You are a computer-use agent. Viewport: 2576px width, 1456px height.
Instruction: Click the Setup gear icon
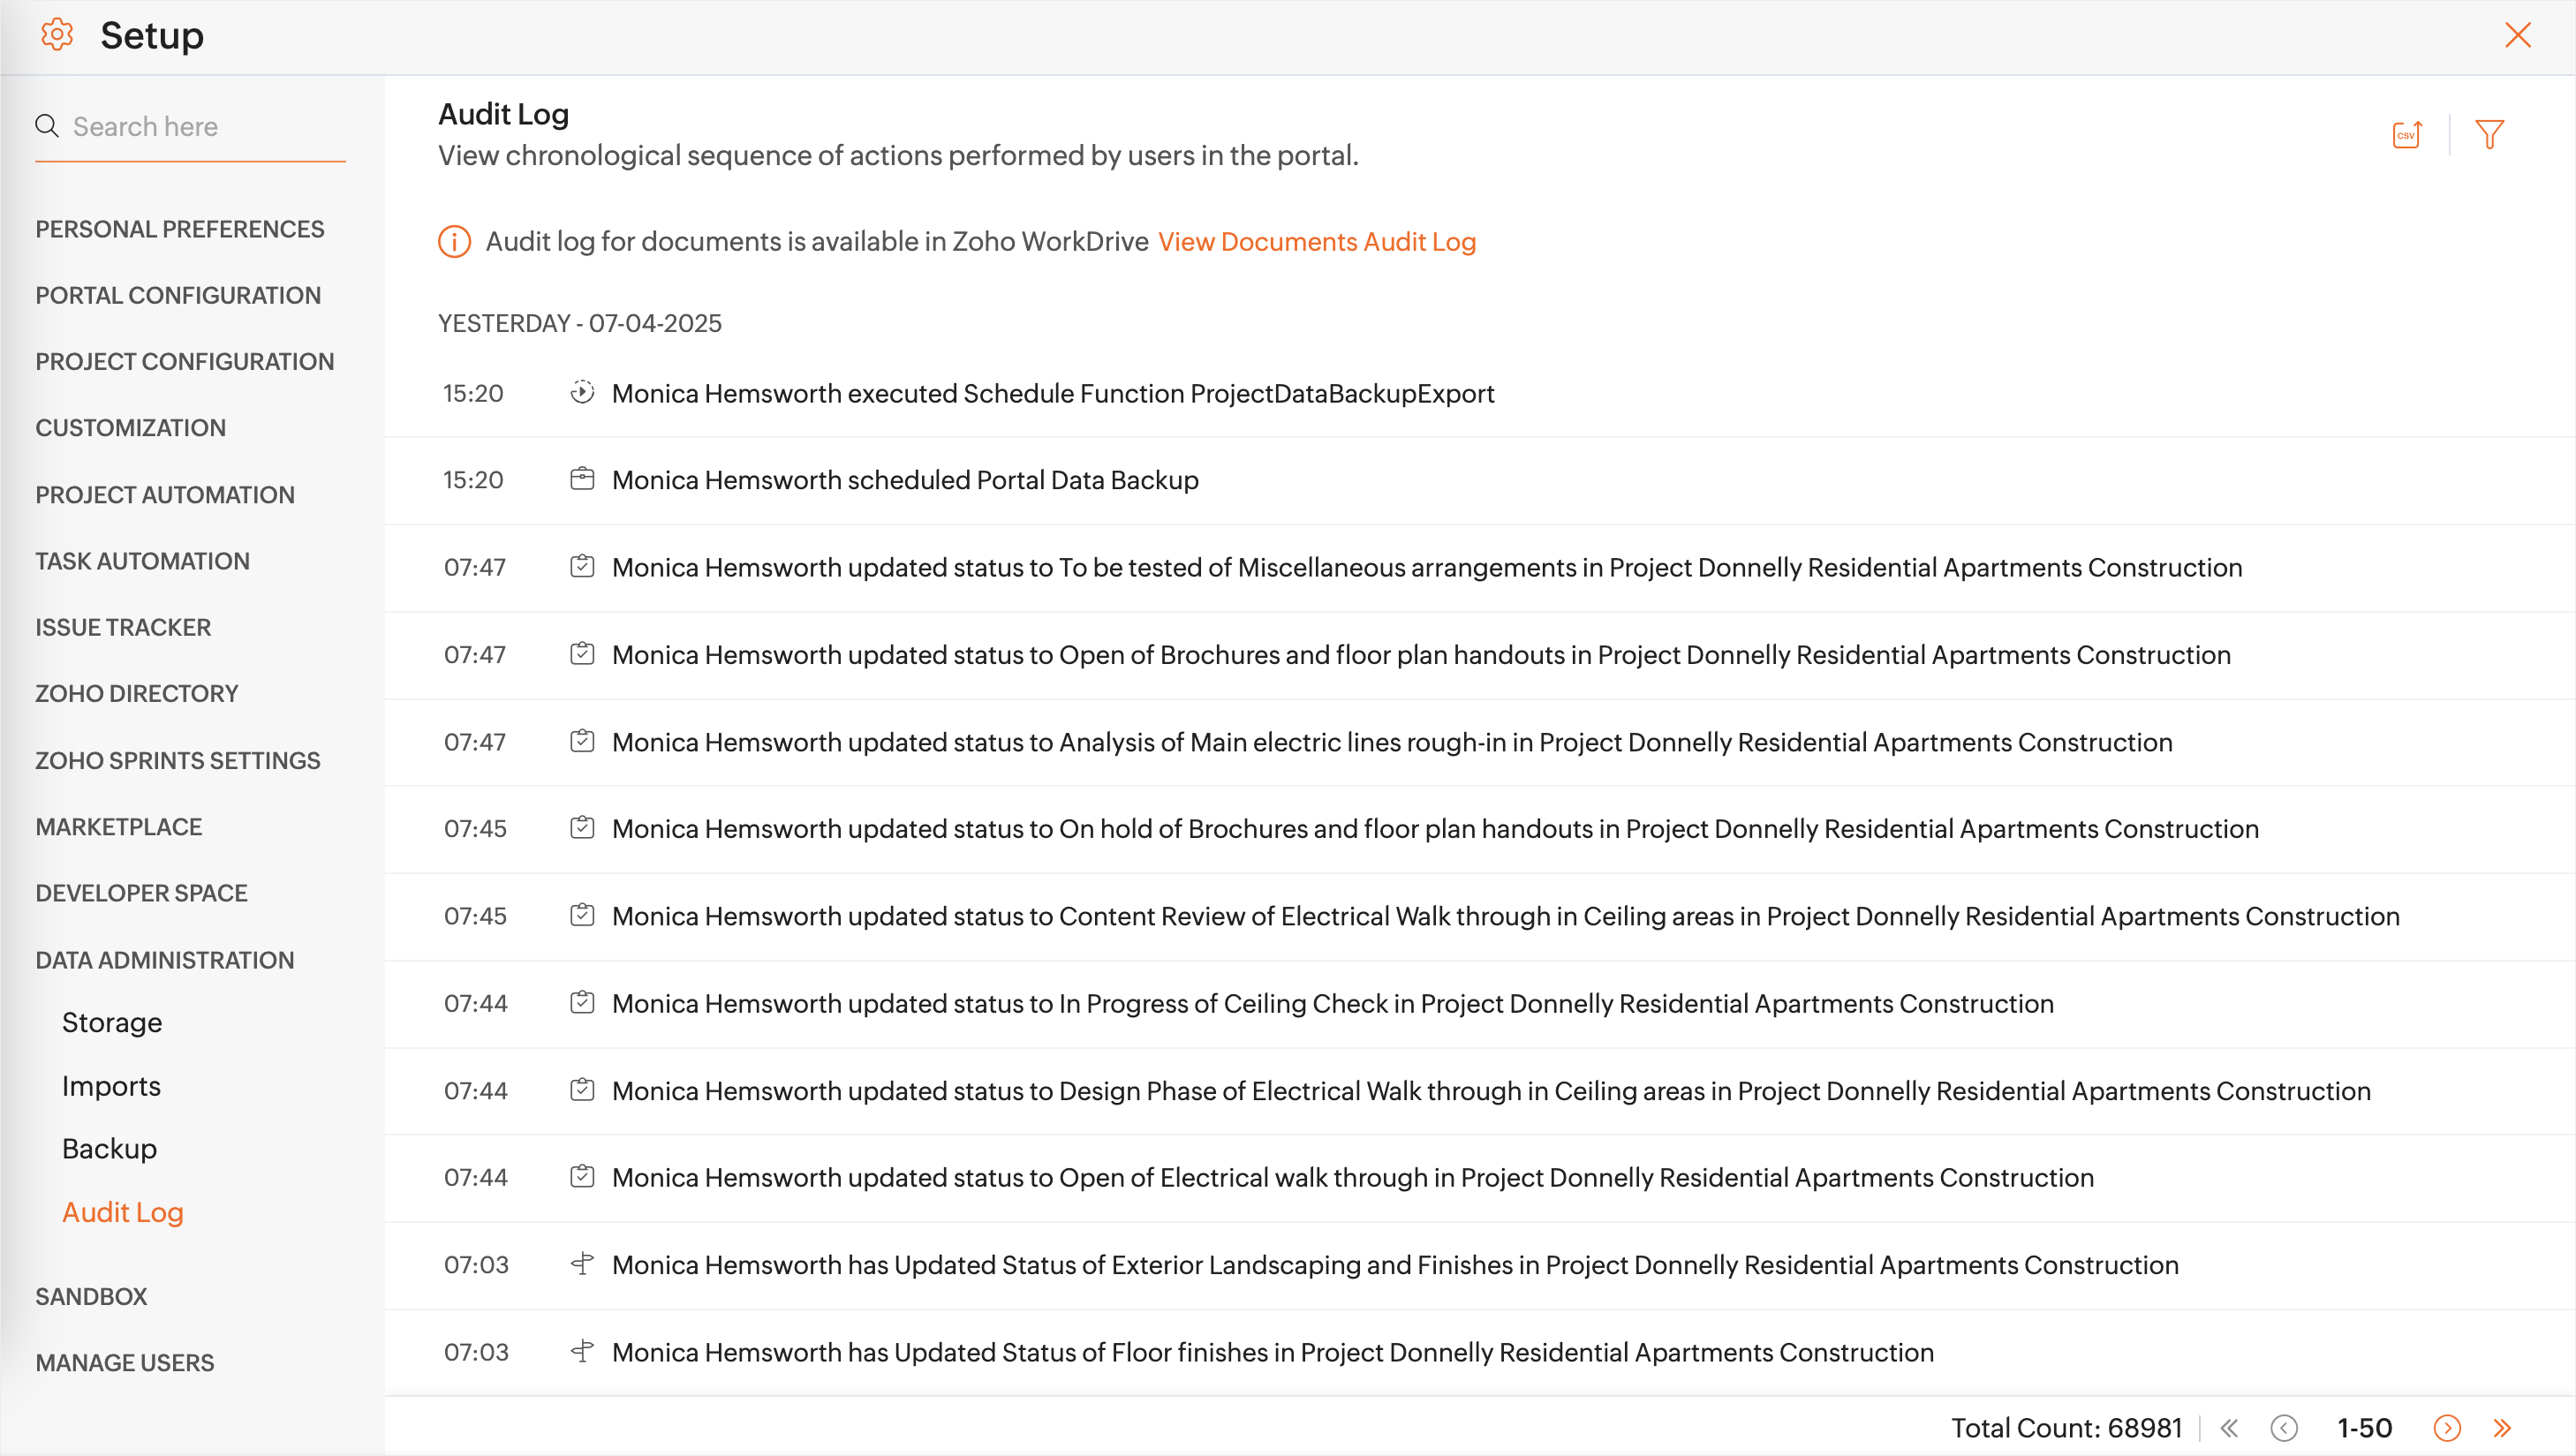[57, 35]
